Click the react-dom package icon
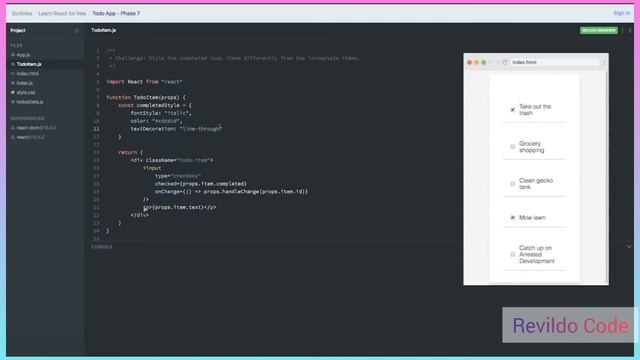640x360 pixels. pos(13,128)
